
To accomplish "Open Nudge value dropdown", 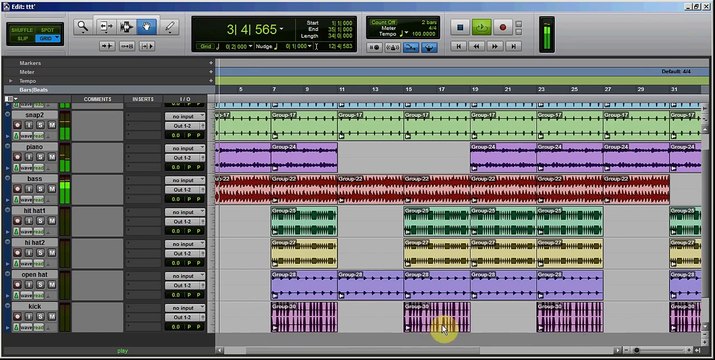I will click(x=310, y=46).
